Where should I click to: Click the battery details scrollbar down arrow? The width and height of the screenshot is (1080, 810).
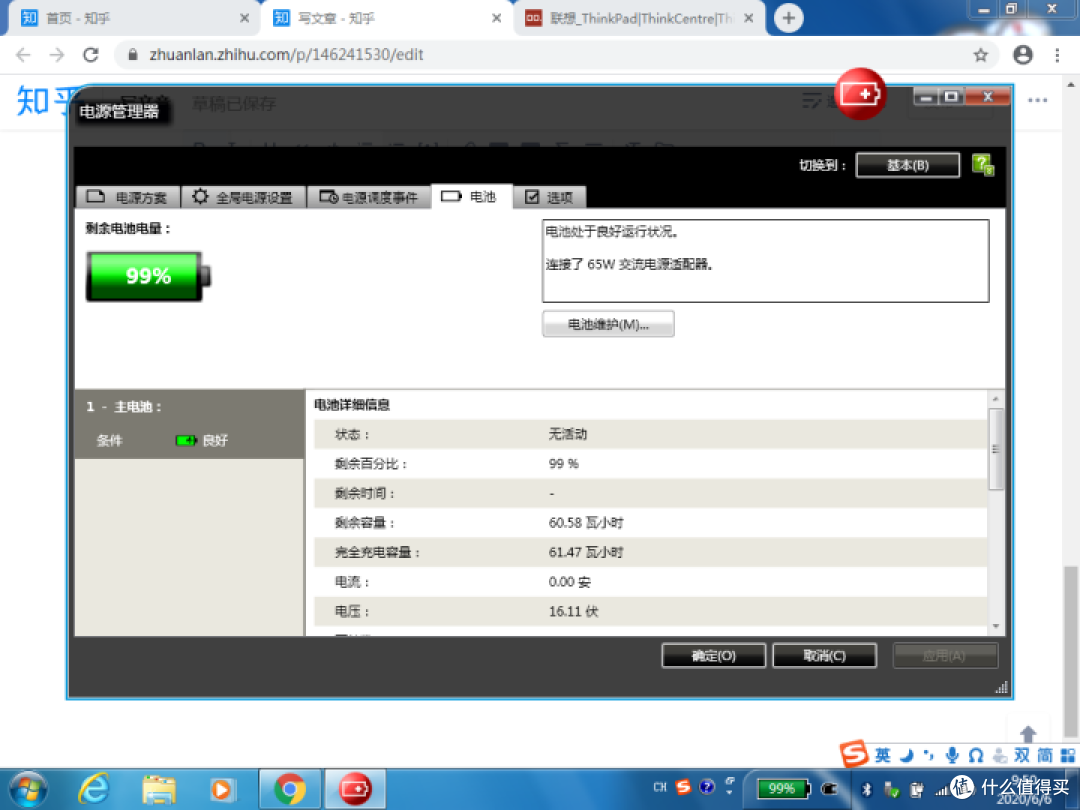click(x=995, y=626)
